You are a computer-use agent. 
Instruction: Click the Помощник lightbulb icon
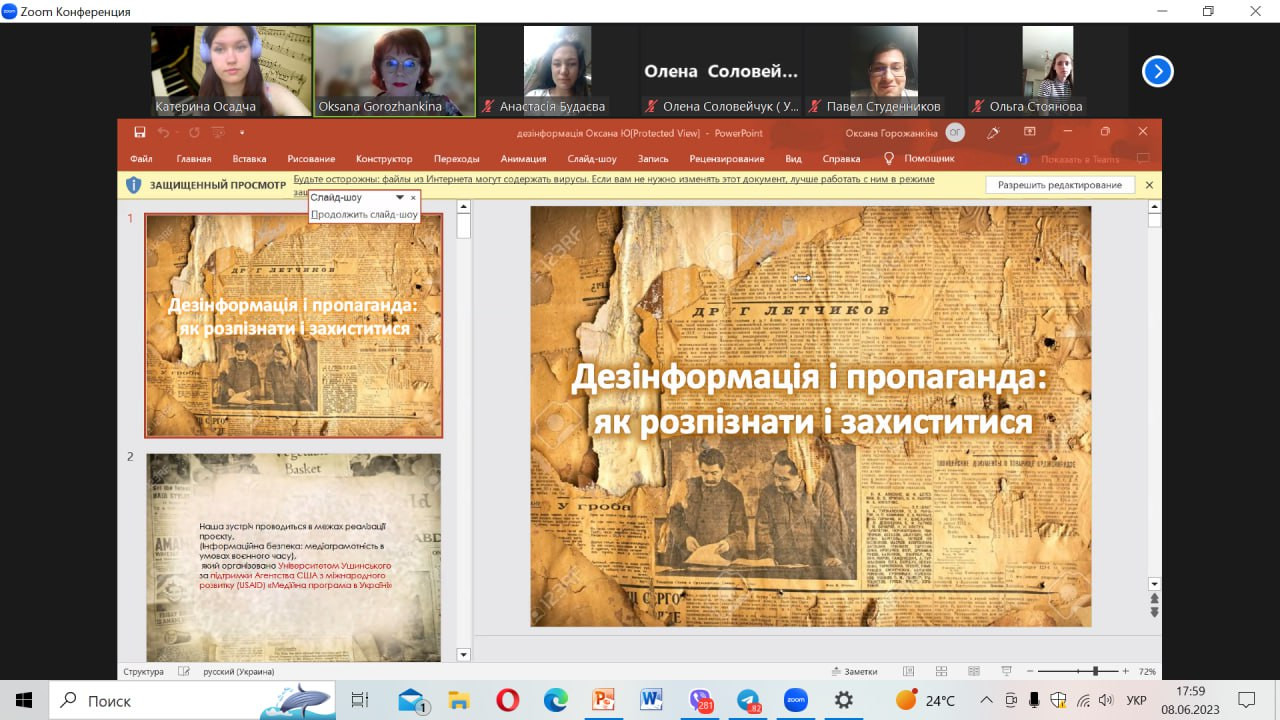click(x=888, y=158)
